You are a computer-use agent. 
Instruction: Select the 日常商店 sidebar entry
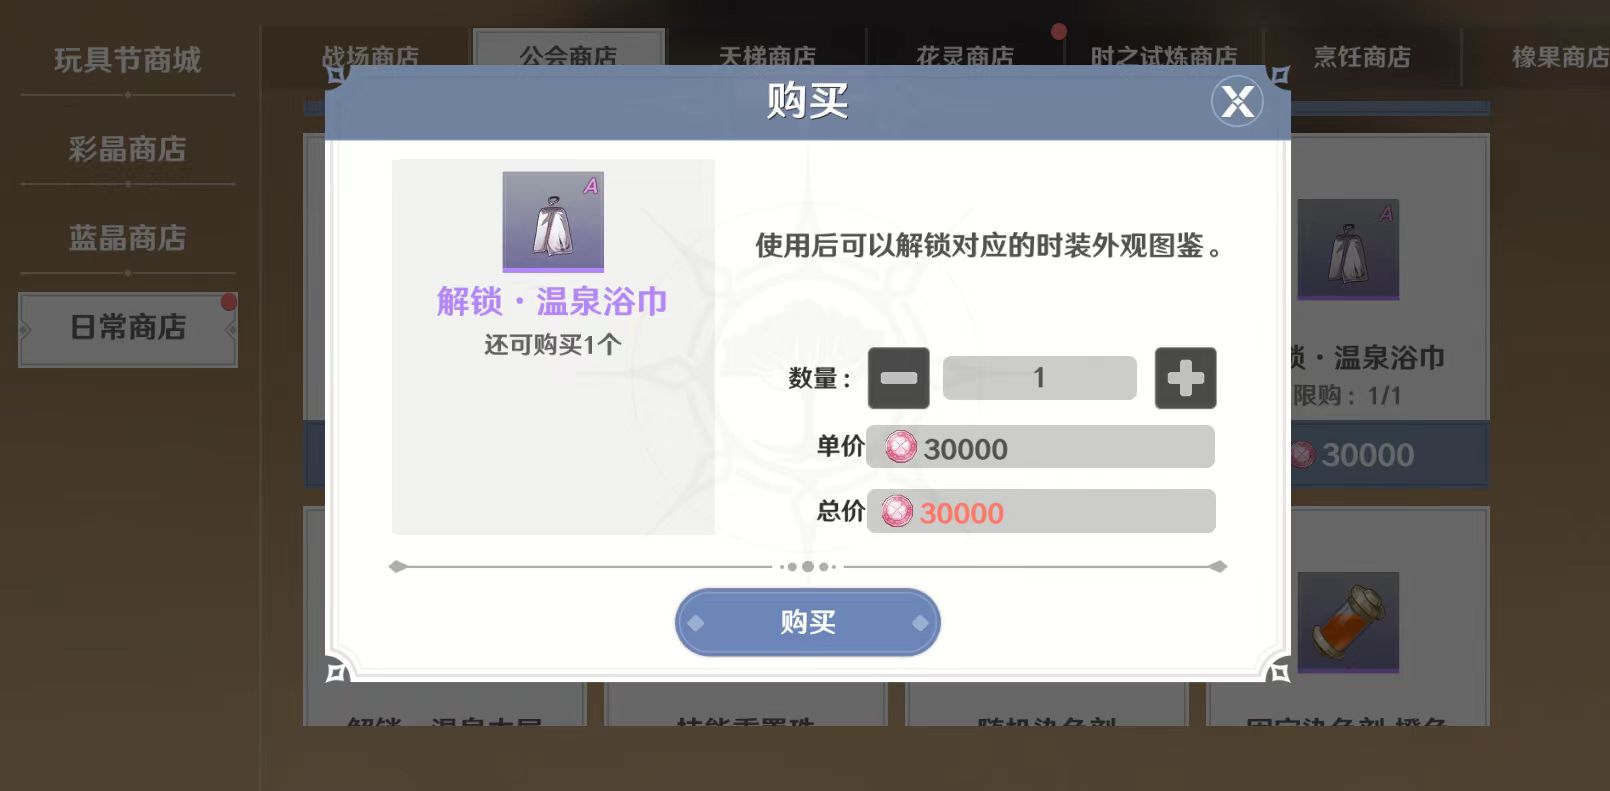[x=128, y=328]
